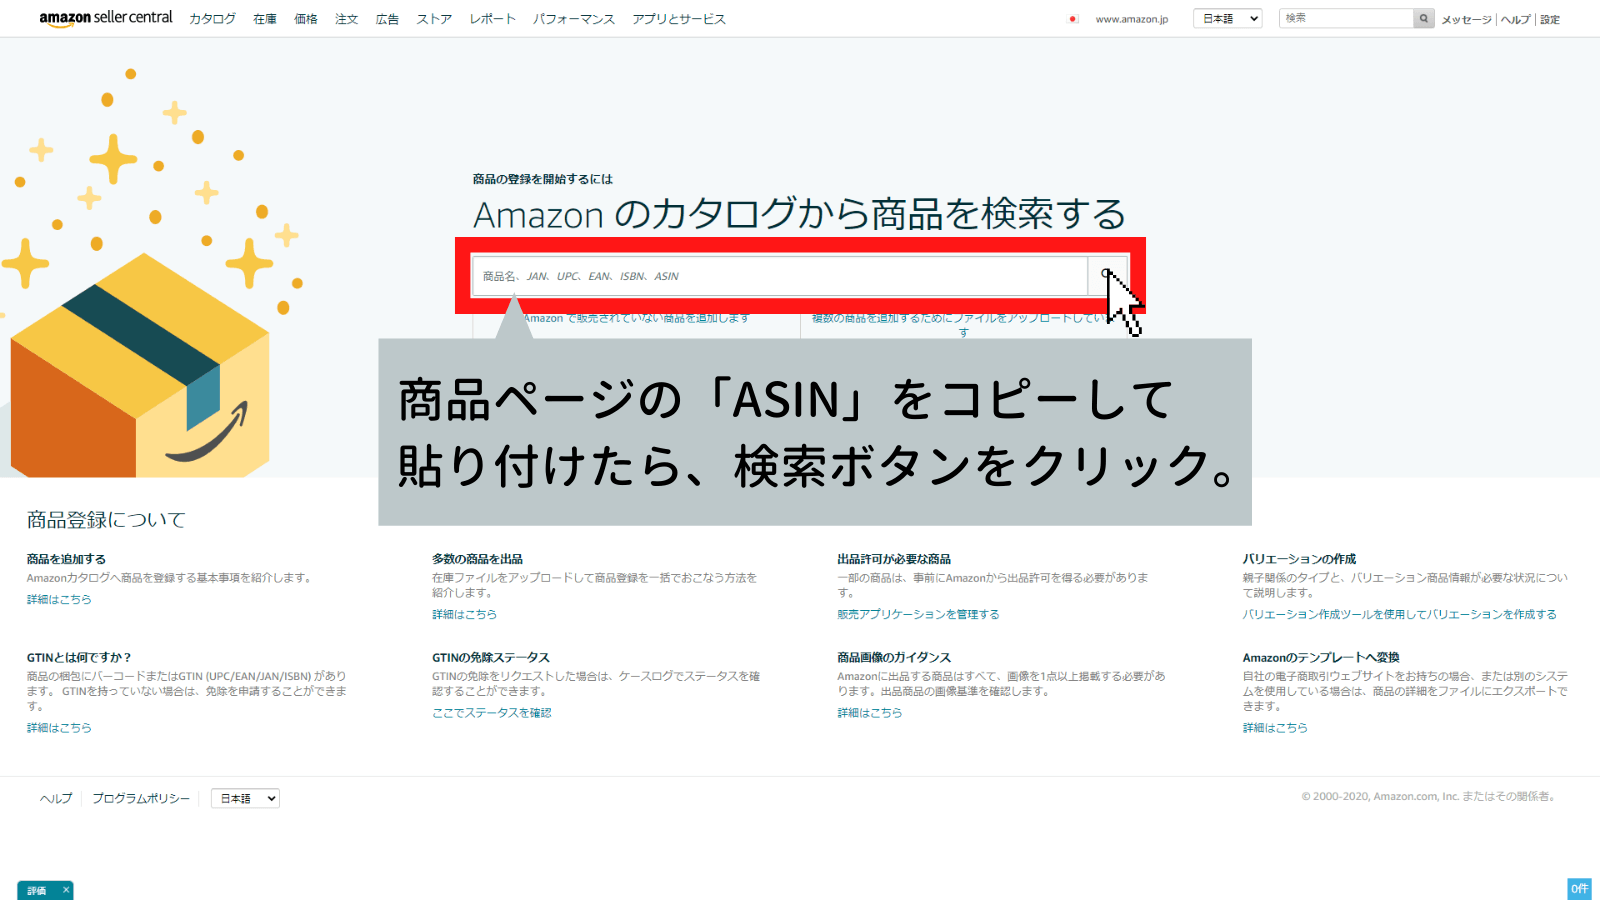Click the top bar search magnifier icon

click(x=1423, y=18)
